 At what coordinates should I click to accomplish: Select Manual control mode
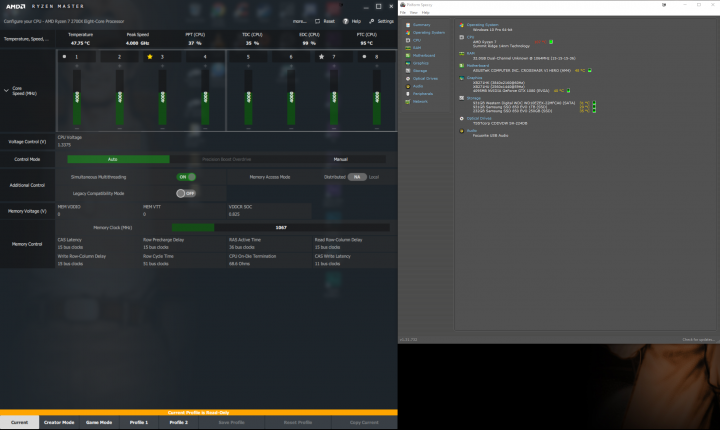(340, 159)
